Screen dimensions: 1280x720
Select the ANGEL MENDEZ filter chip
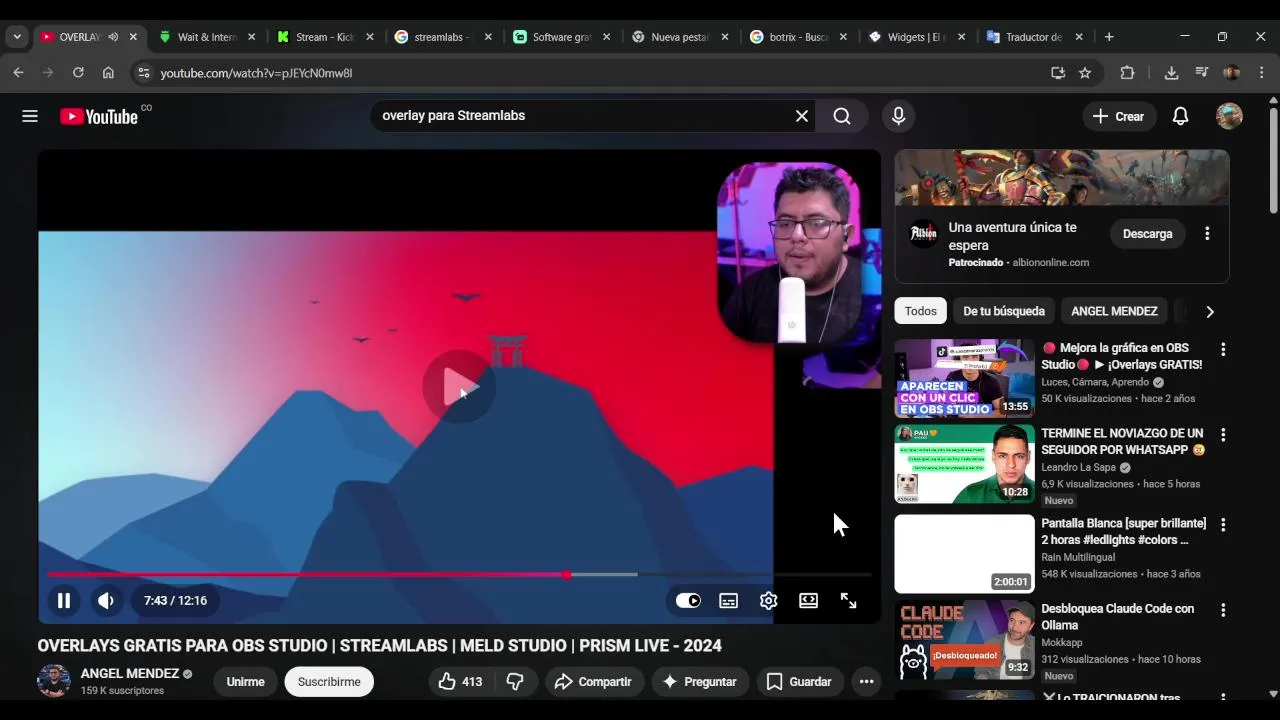click(x=1114, y=311)
